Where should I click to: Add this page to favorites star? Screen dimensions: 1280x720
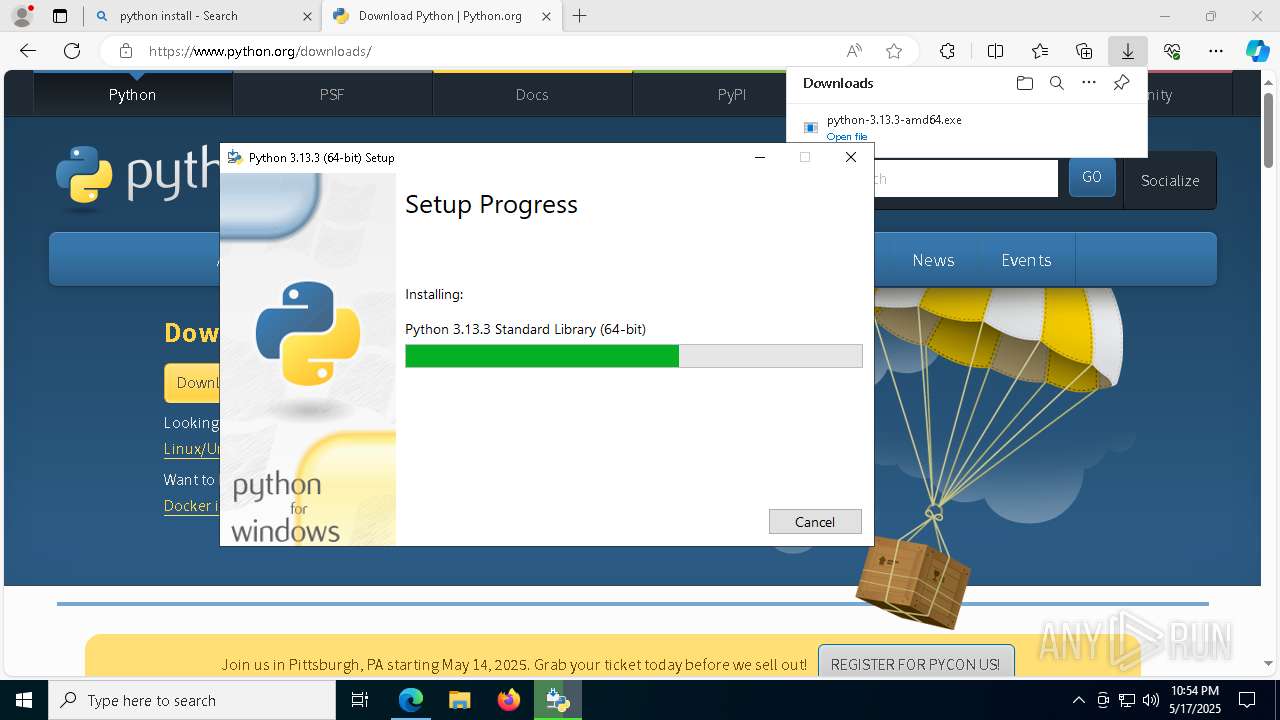(x=894, y=51)
